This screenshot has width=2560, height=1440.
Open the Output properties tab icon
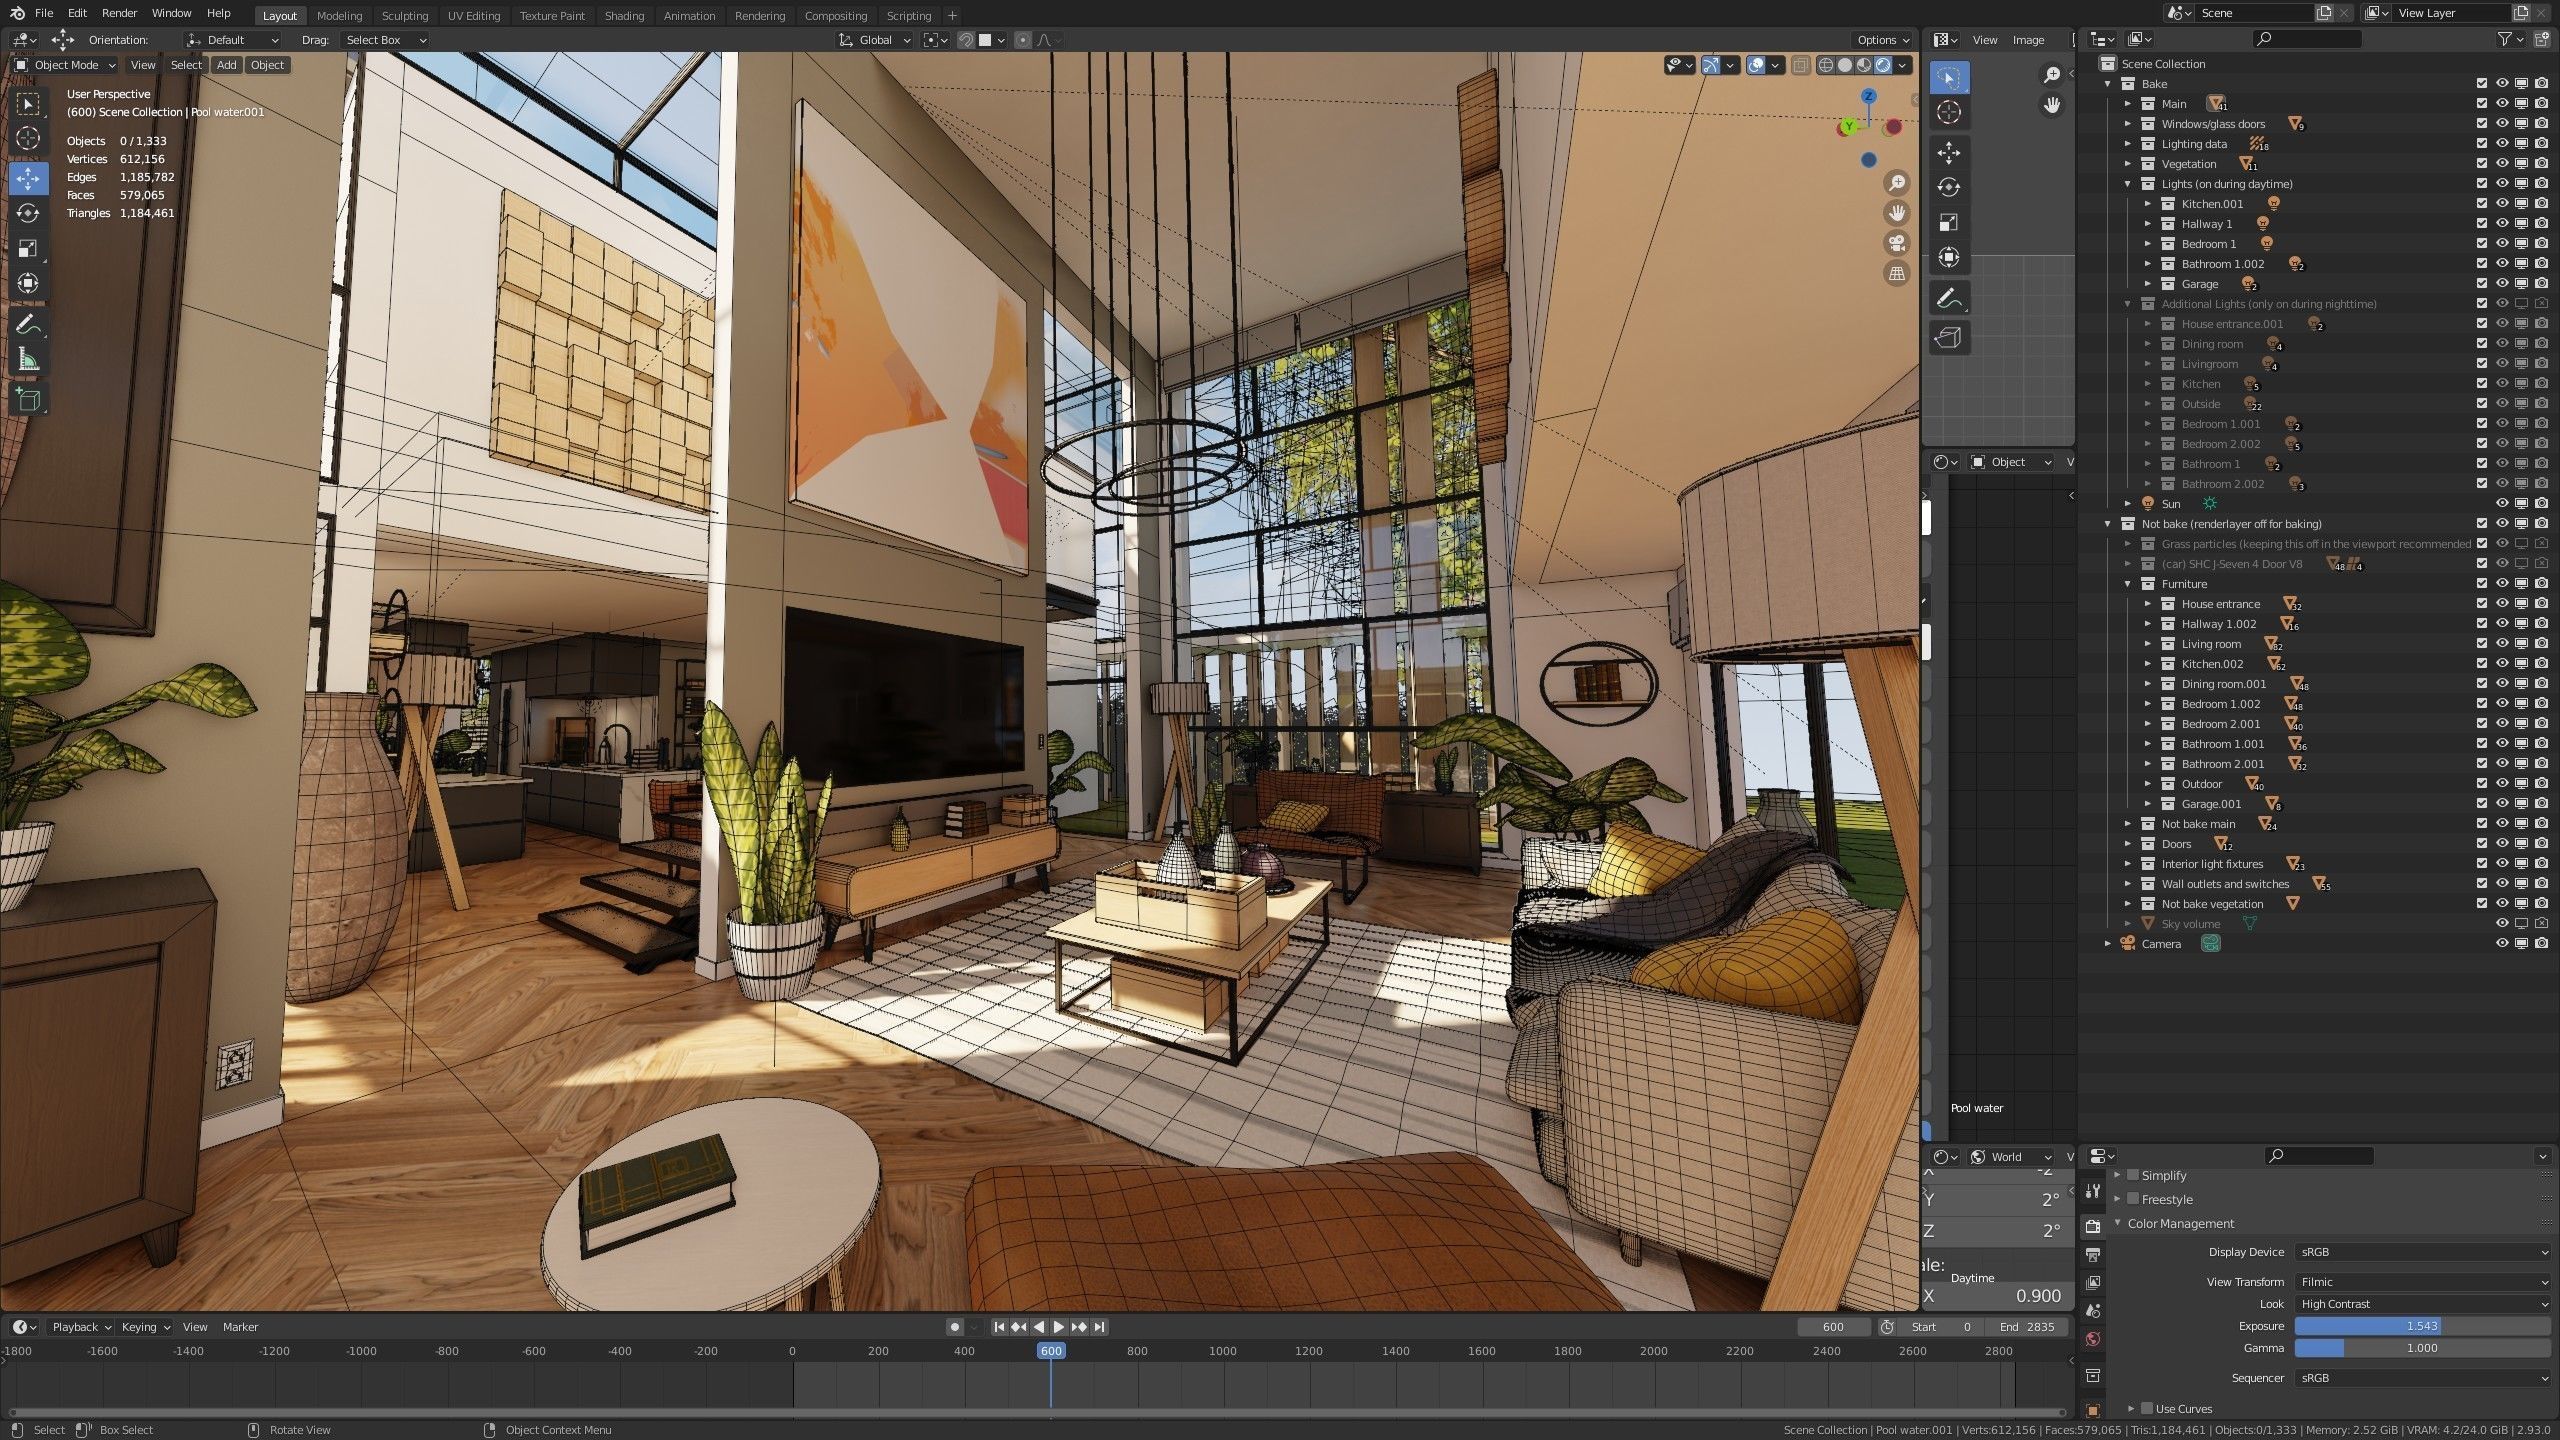2093,1254
